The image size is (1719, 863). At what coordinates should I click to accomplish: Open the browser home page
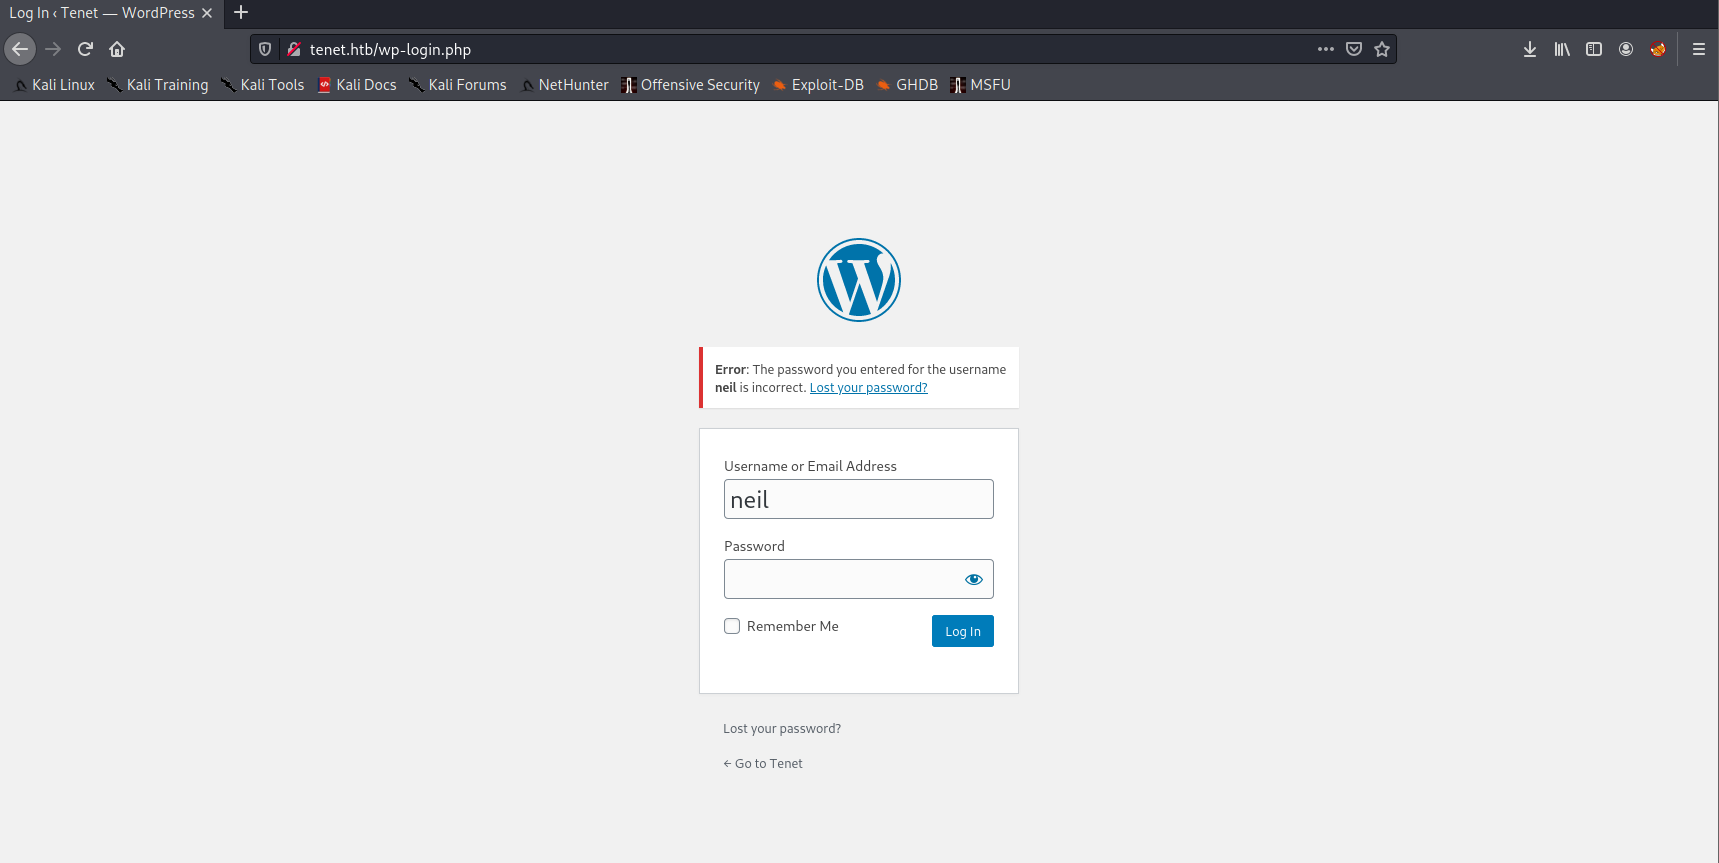point(117,49)
